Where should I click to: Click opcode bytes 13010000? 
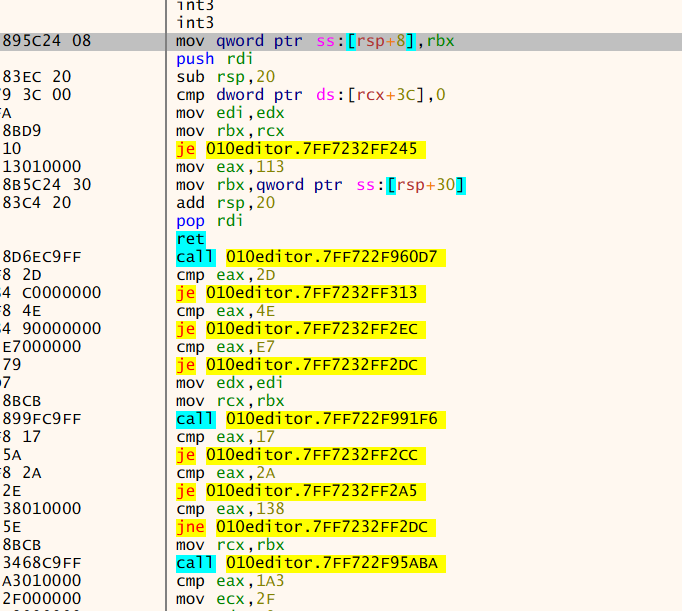pos(42,167)
